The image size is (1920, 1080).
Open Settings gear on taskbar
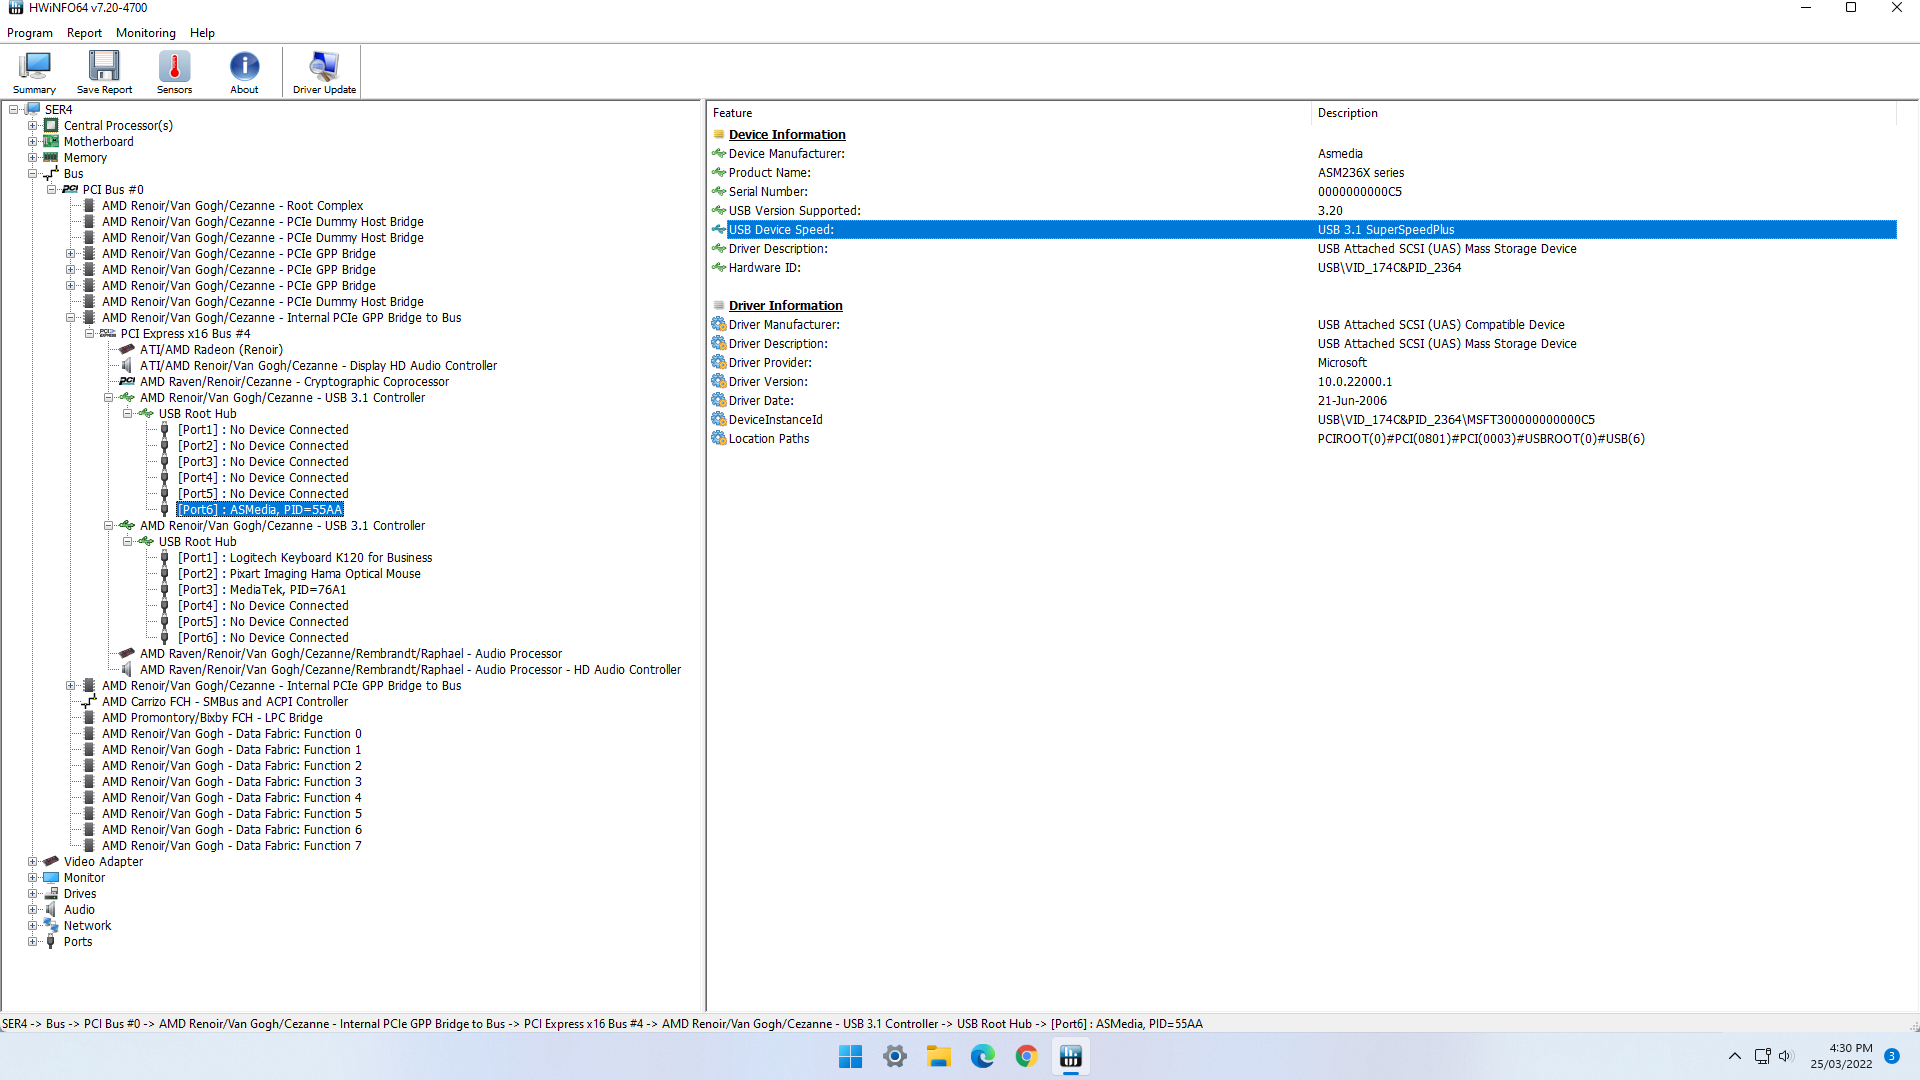pos(894,1056)
